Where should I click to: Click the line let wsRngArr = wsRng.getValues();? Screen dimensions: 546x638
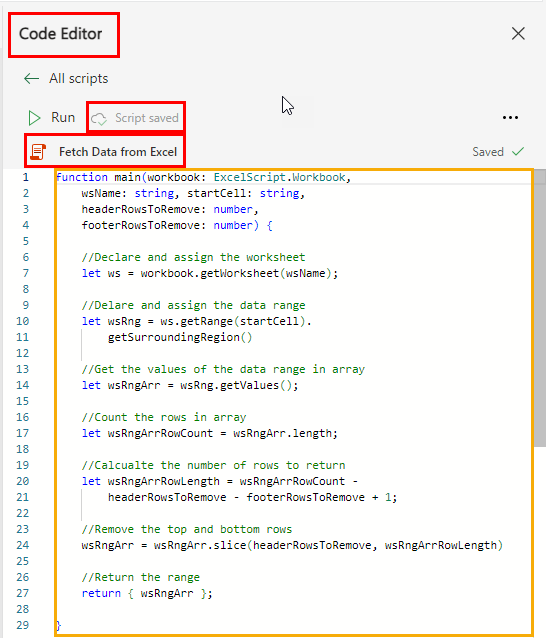(190, 385)
